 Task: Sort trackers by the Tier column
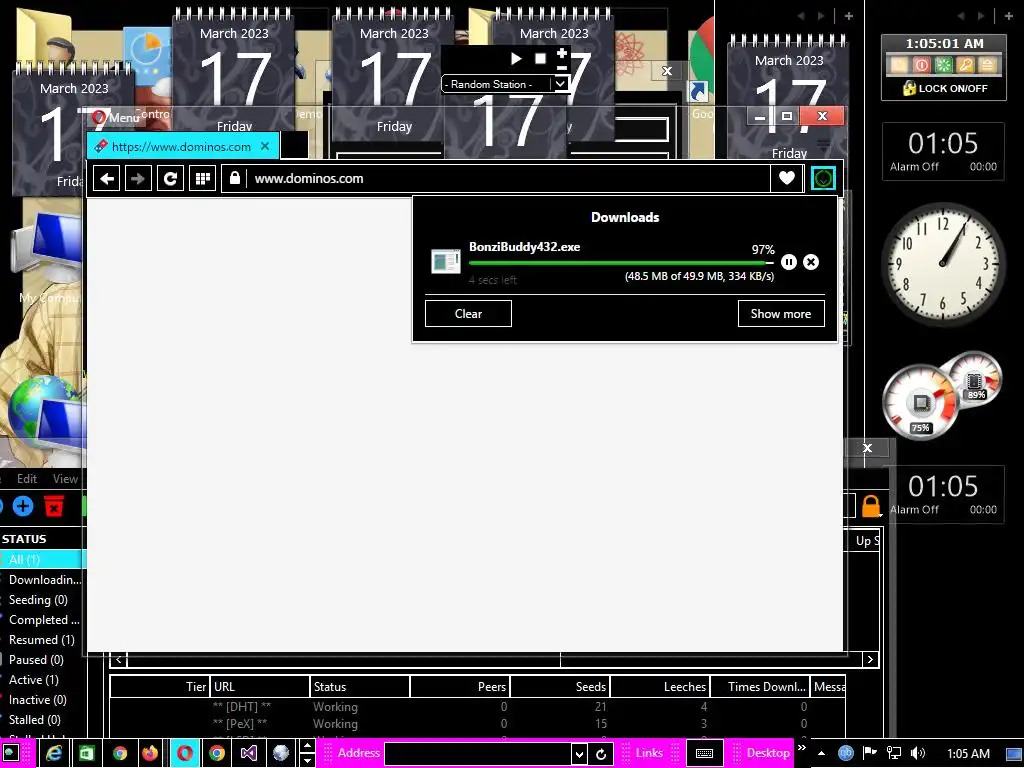click(160, 686)
